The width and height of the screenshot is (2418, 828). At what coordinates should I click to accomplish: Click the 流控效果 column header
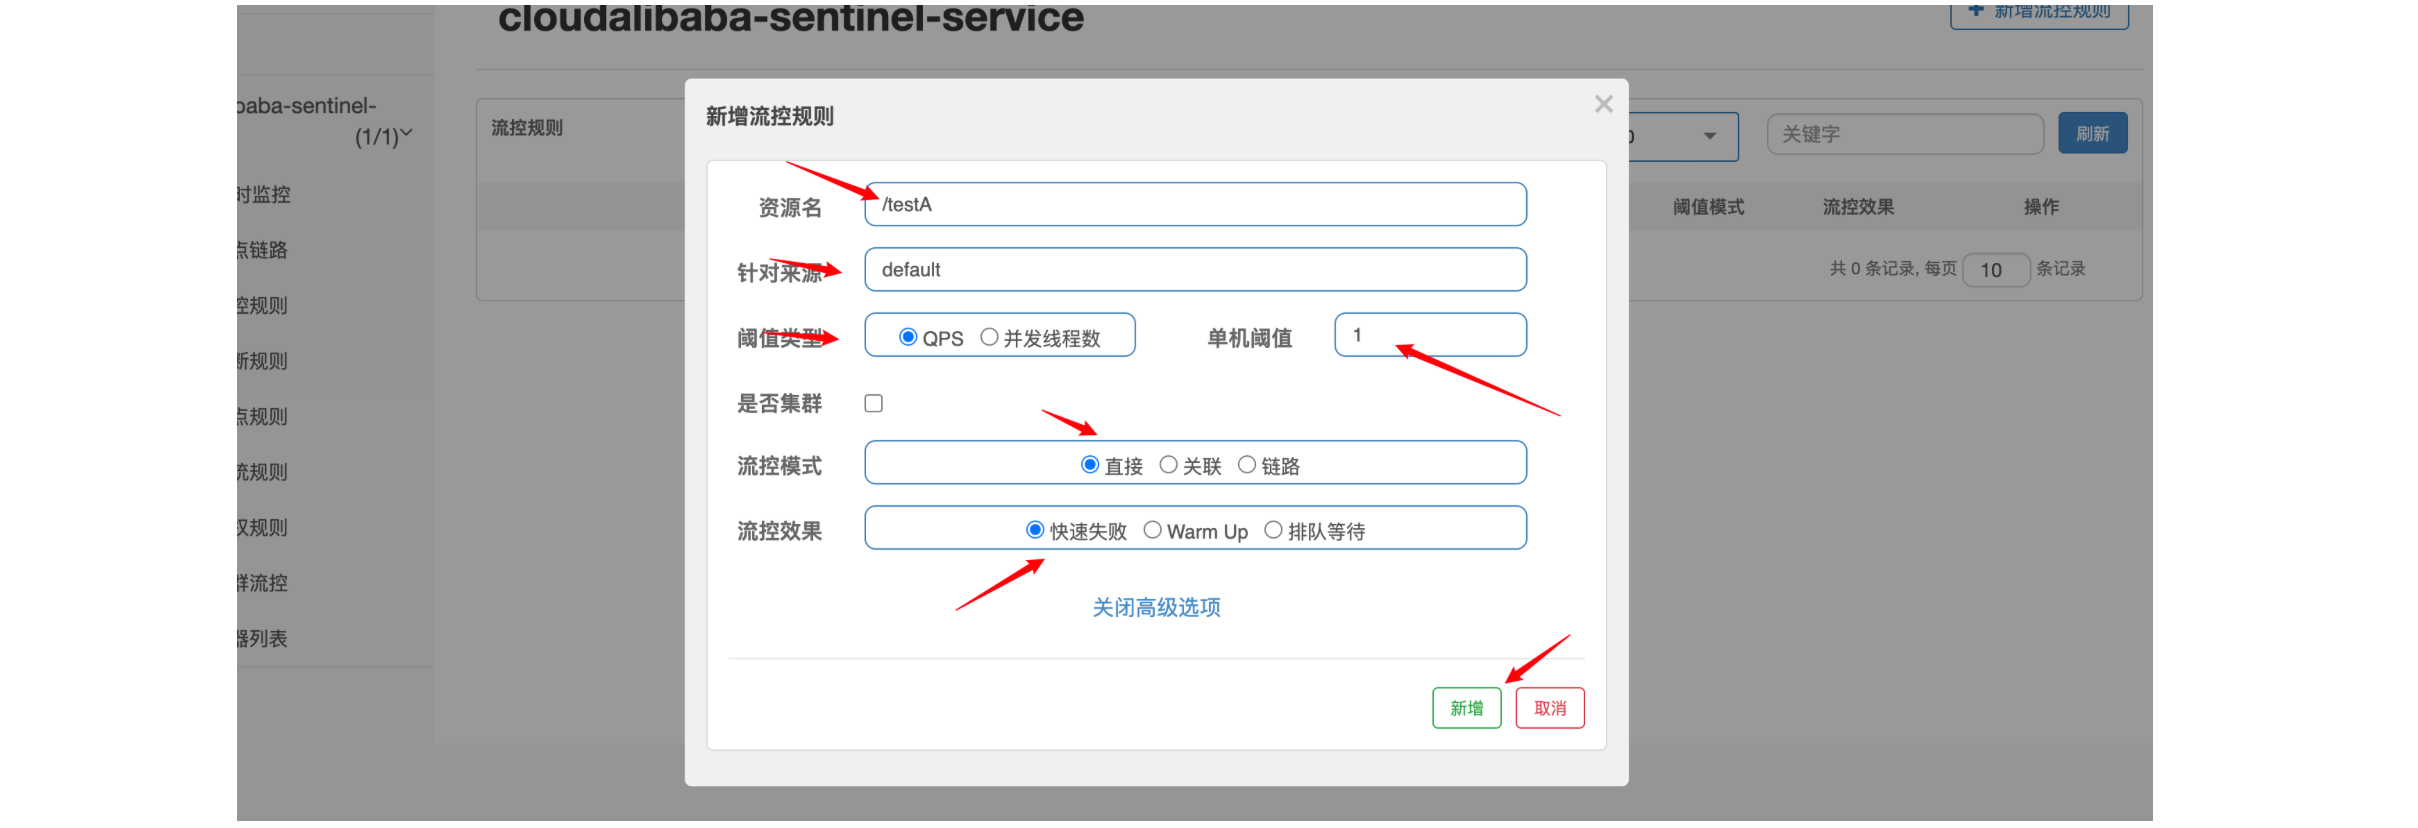[x=1858, y=207]
